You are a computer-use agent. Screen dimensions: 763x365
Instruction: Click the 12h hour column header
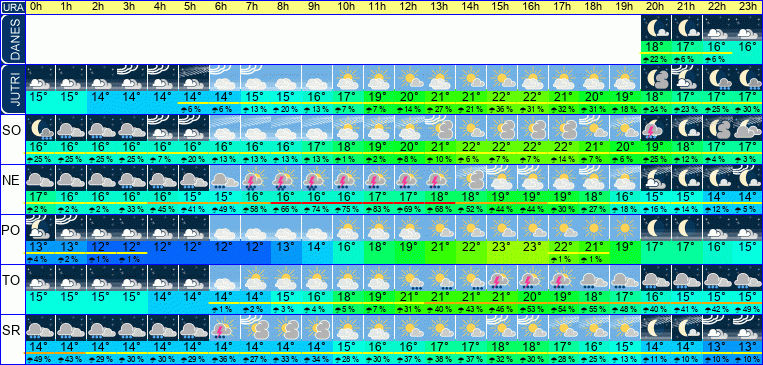click(409, 7)
